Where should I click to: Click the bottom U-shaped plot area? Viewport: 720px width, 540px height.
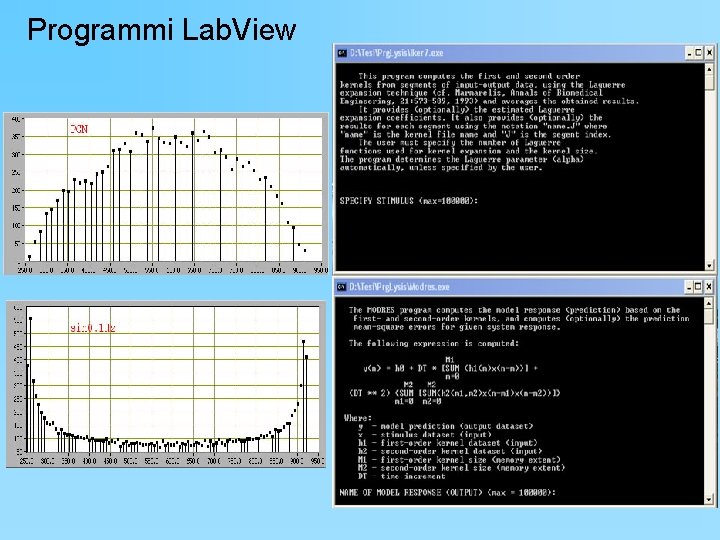(173, 379)
